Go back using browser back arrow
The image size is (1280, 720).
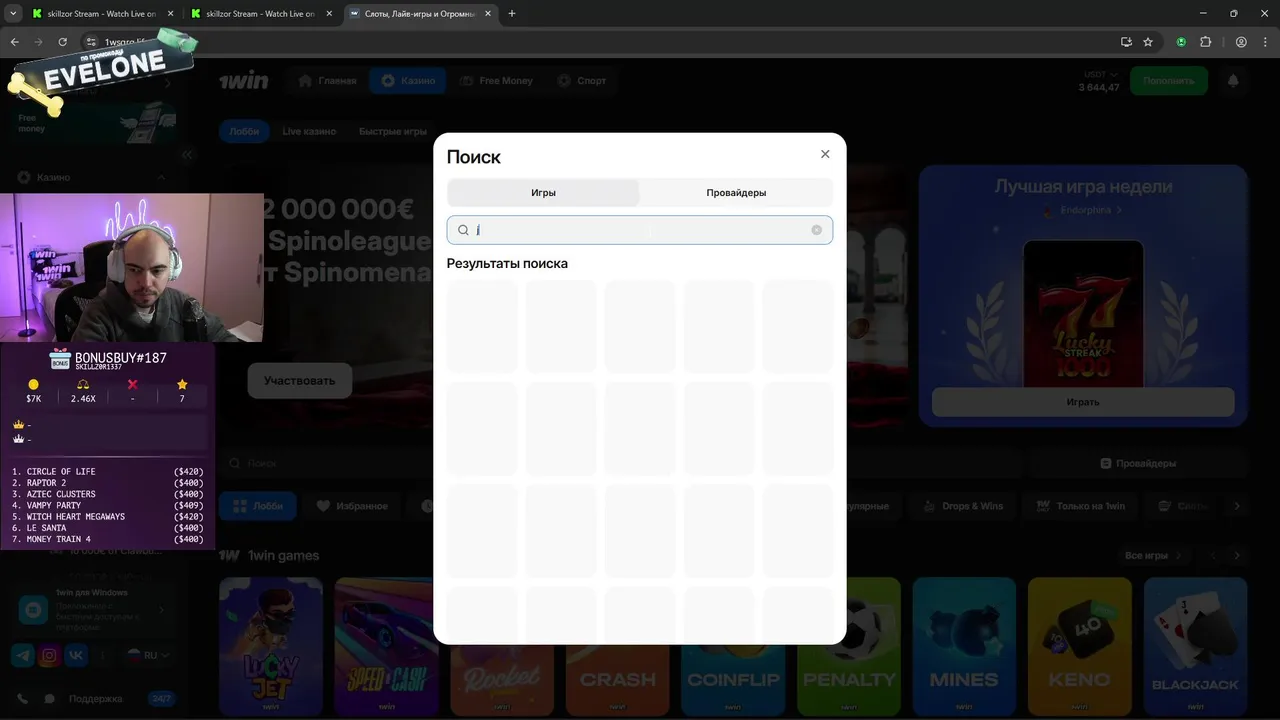[14, 42]
